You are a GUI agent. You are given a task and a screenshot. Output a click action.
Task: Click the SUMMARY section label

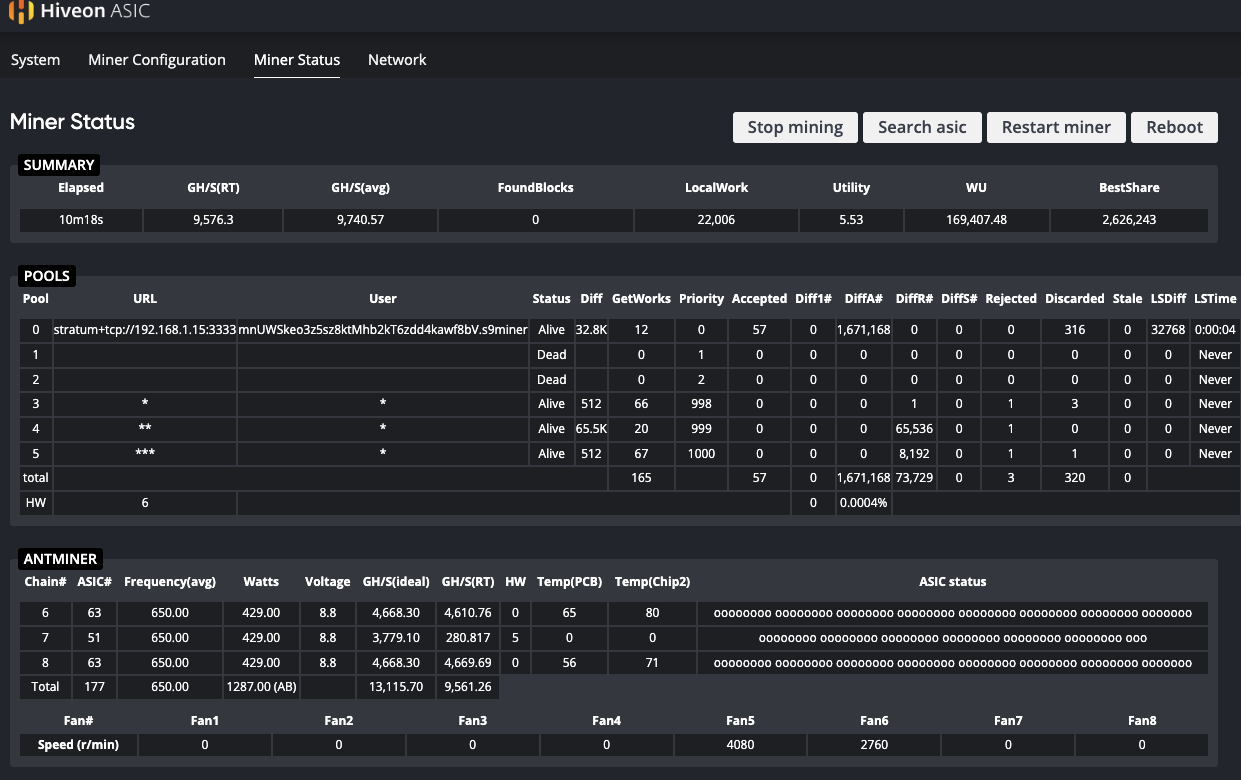pyautogui.click(x=59, y=165)
